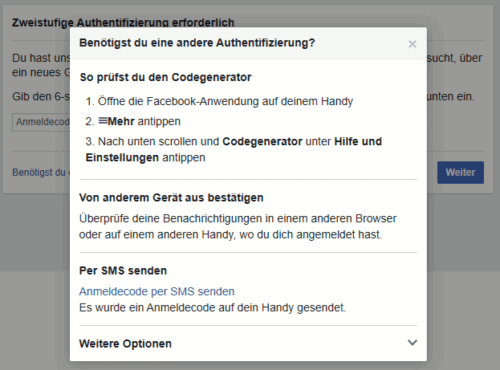This screenshot has height=370, width=500.
Task: Click the blue Weiter button
Action: [x=460, y=172]
